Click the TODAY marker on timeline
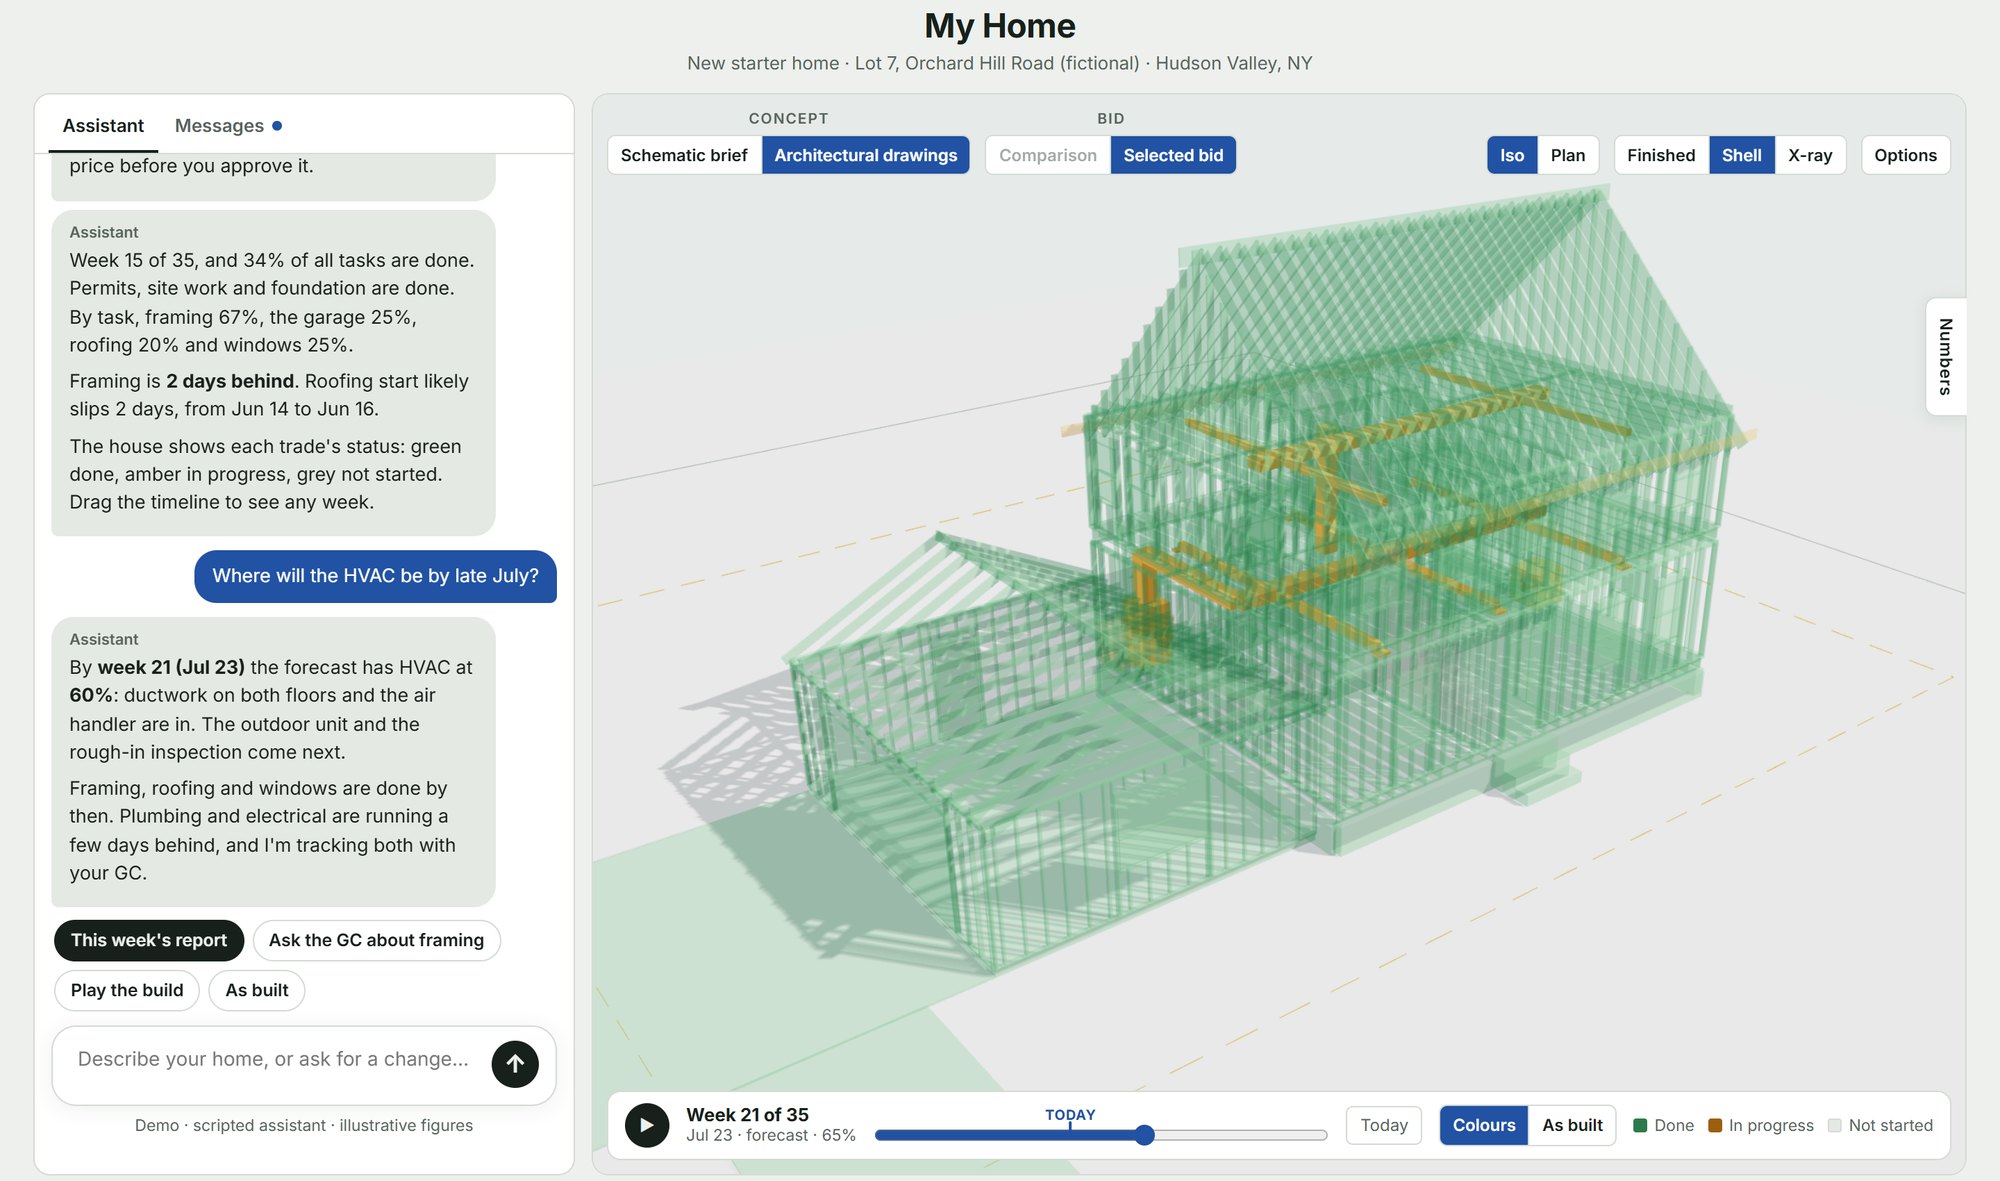This screenshot has width=2000, height=1181. tap(1070, 1115)
